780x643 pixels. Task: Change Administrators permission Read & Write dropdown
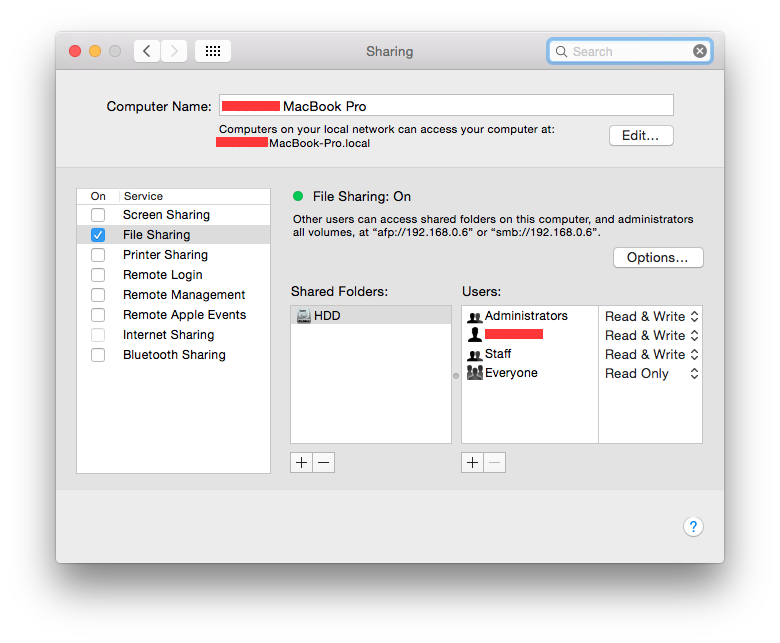[651, 316]
